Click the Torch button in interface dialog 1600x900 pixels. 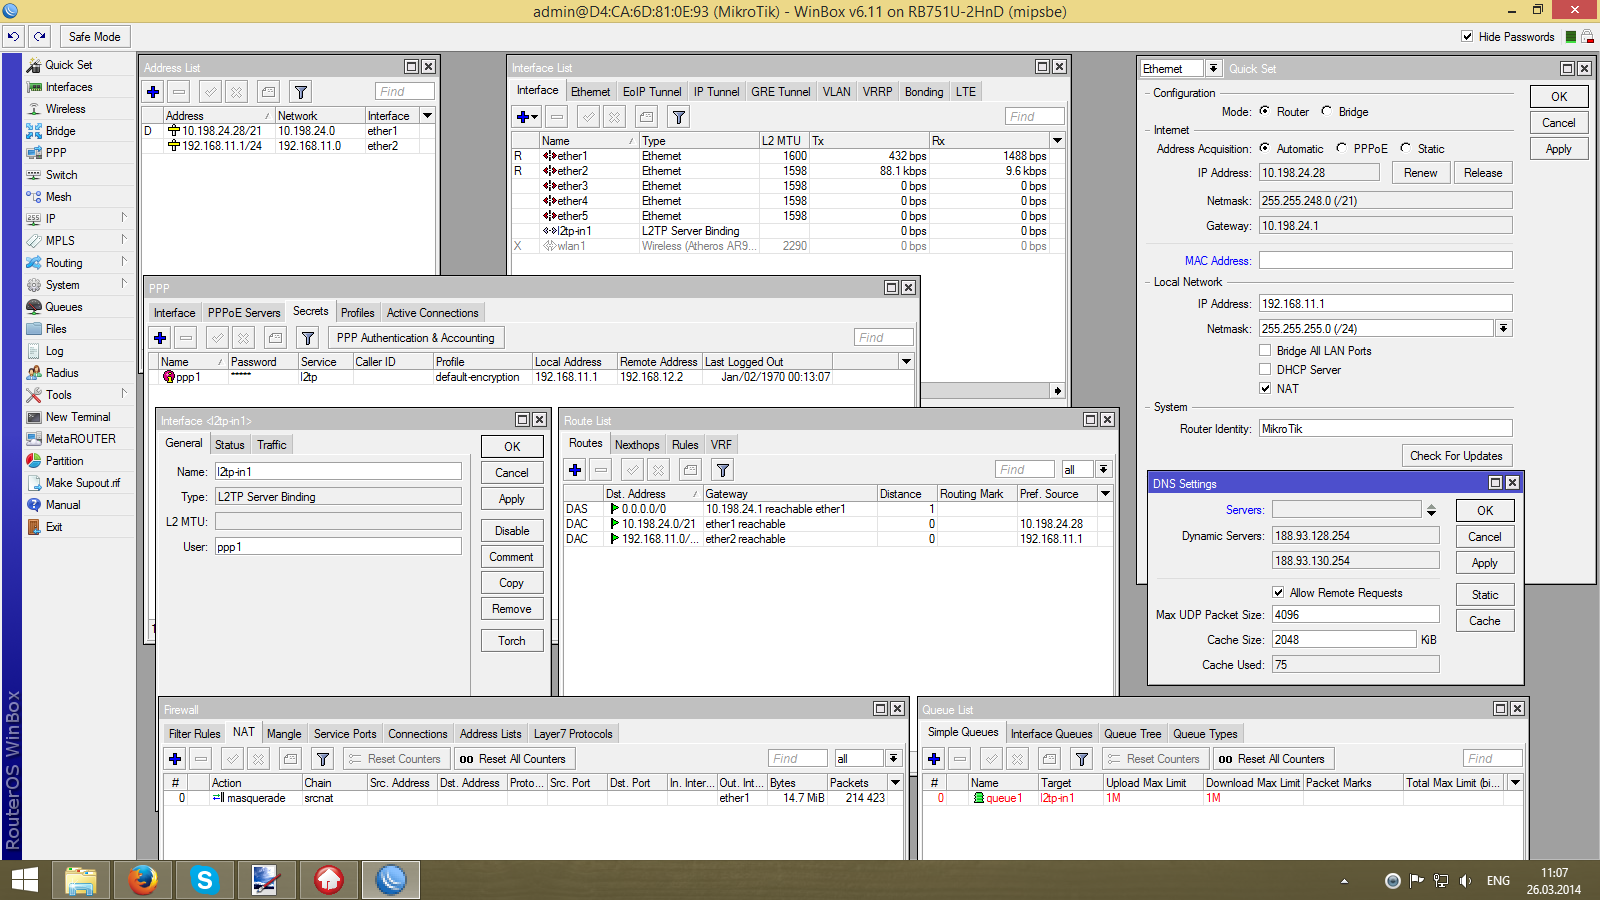(511, 641)
